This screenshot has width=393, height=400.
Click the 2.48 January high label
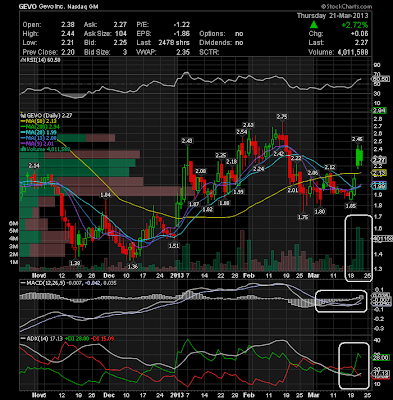(187, 141)
